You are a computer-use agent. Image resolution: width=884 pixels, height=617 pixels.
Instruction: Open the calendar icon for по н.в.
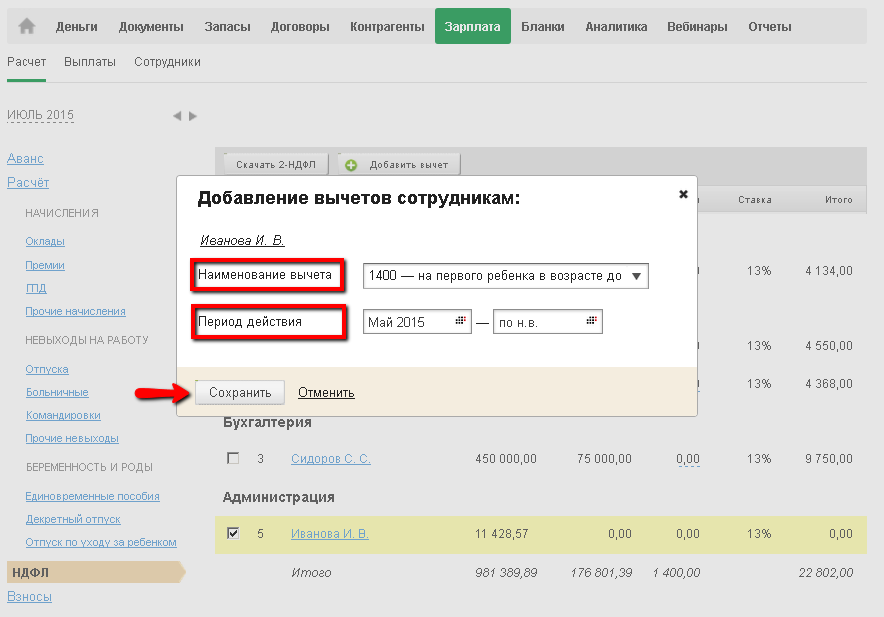coord(591,320)
